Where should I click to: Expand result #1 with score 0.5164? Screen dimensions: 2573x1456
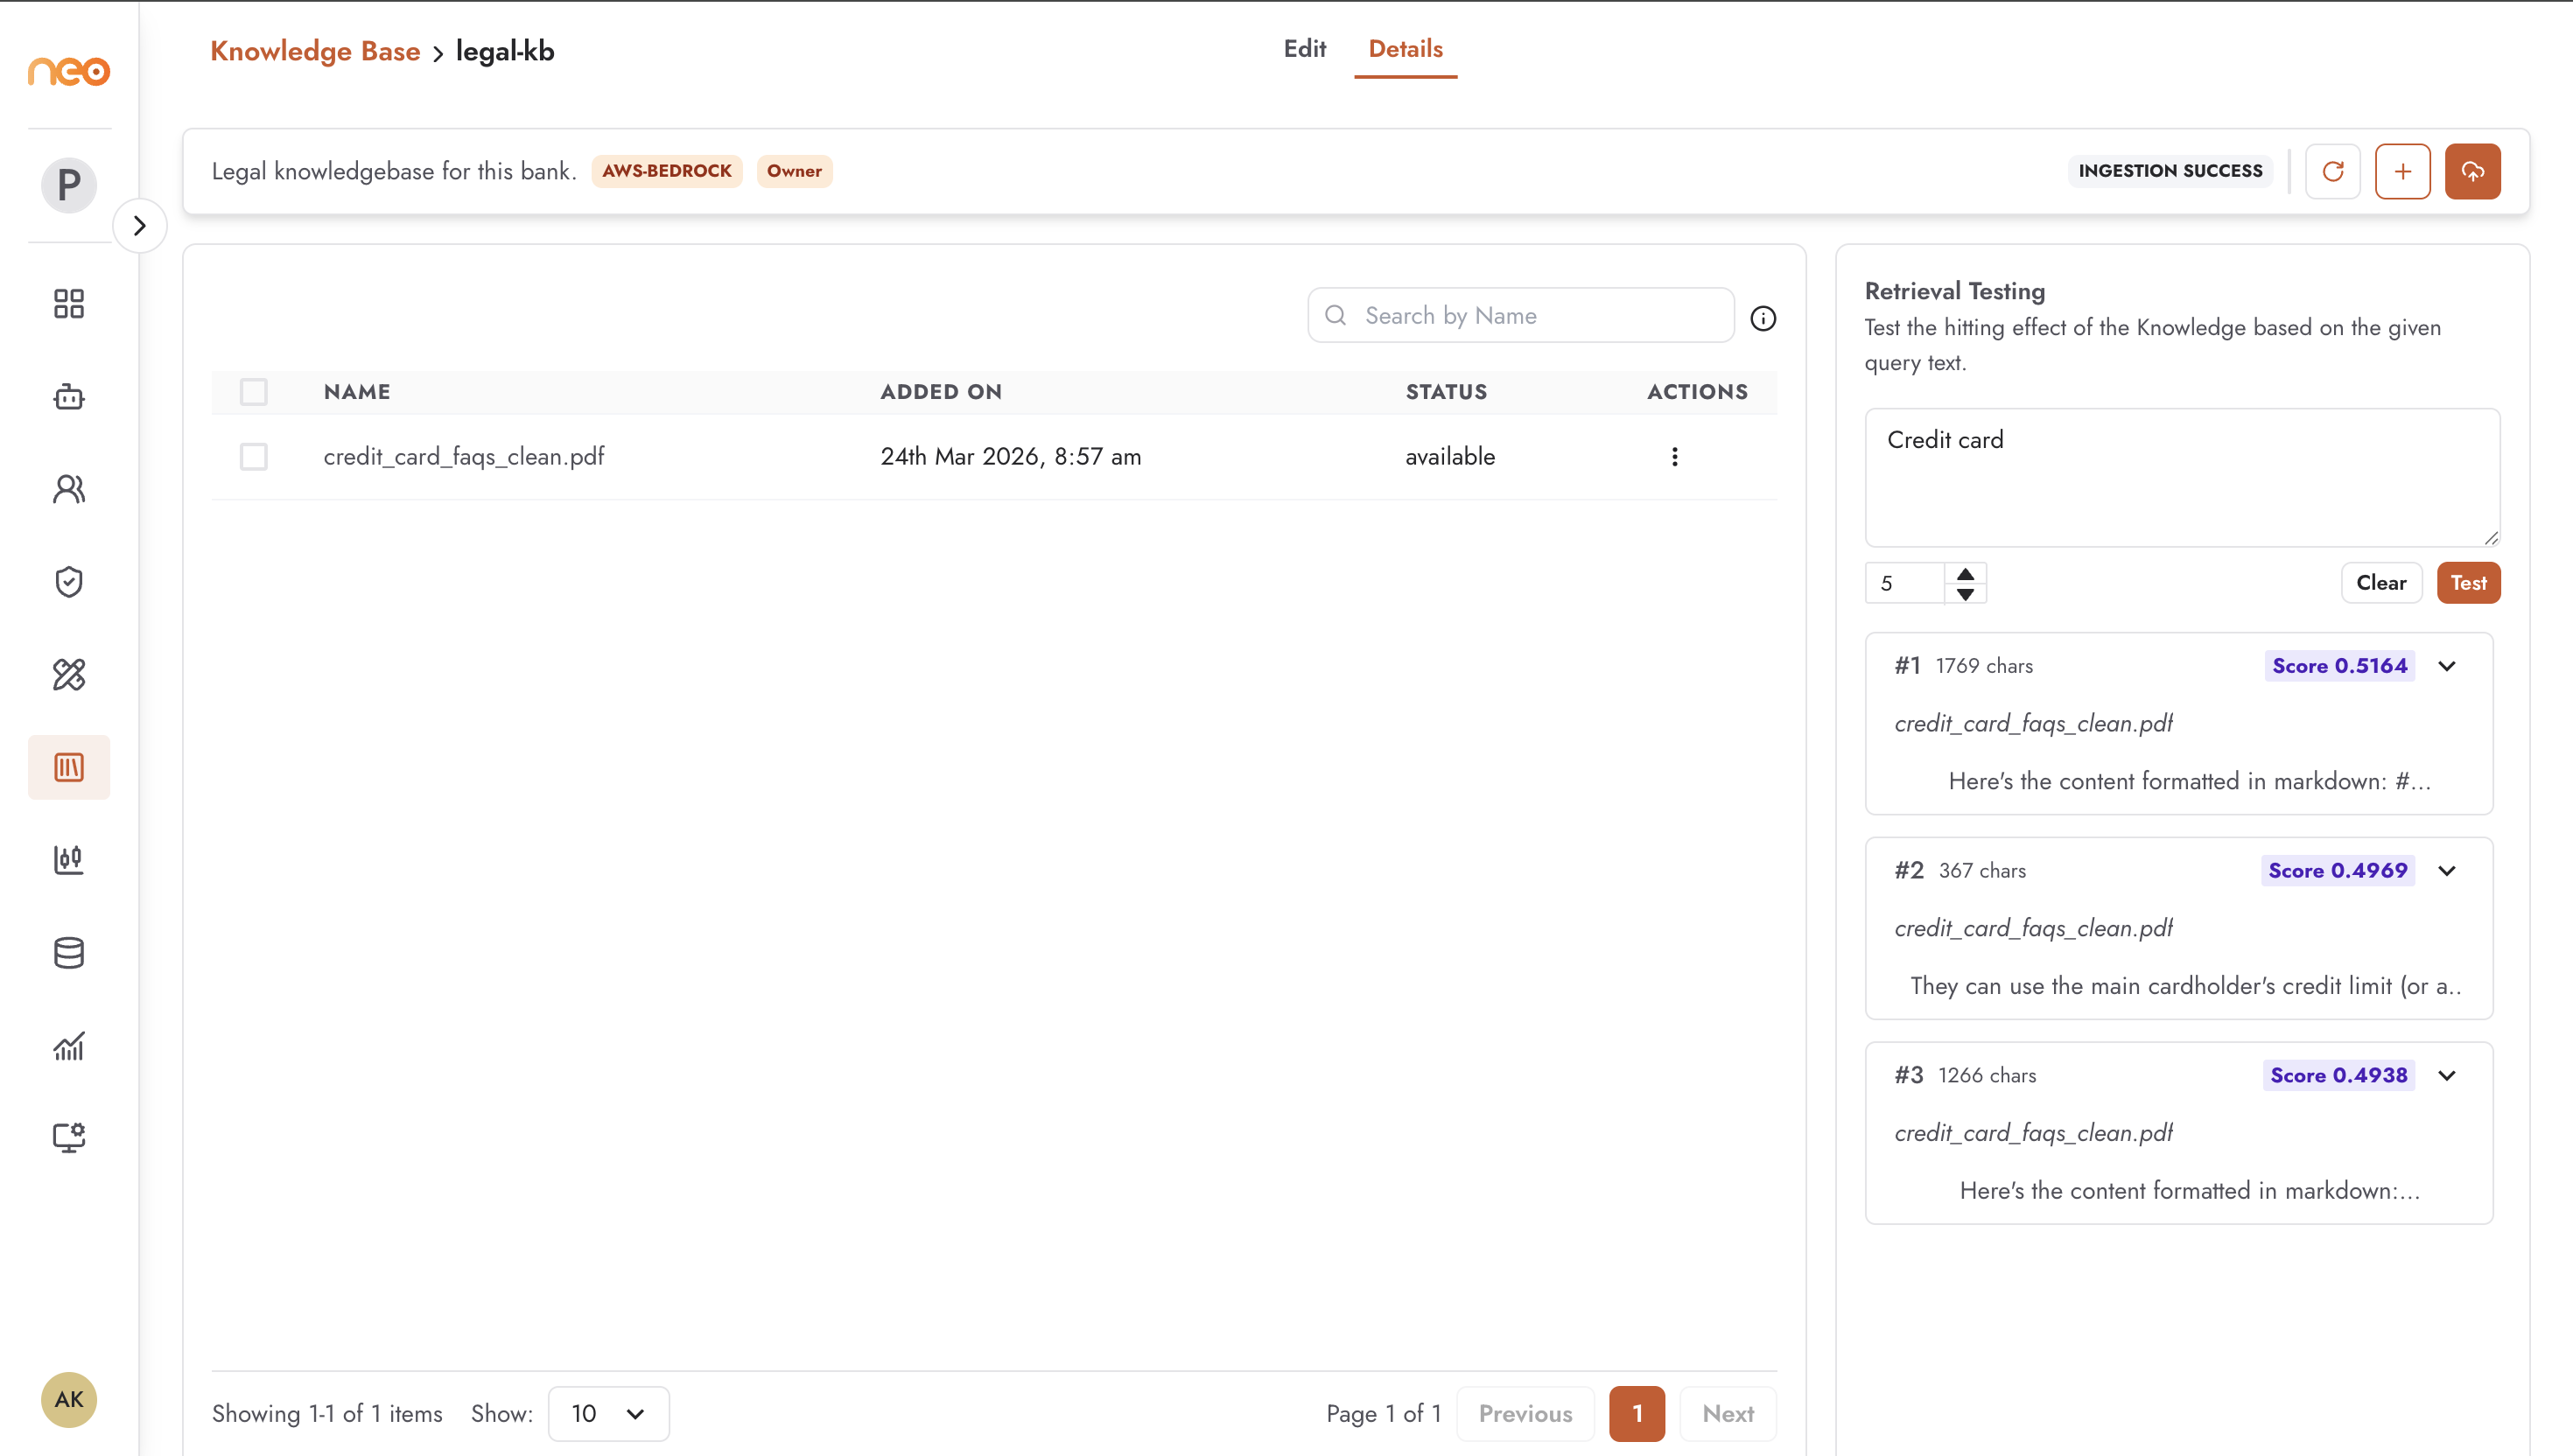(x=2447, y=667)
